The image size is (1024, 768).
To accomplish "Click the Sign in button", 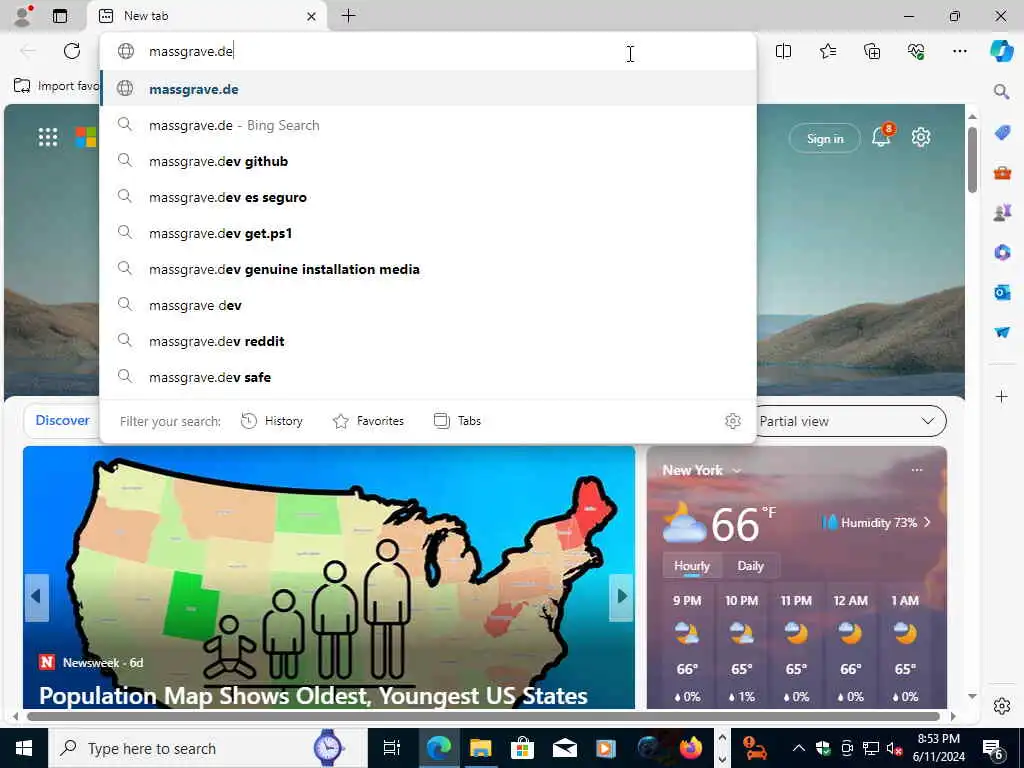I will point(825,138).
